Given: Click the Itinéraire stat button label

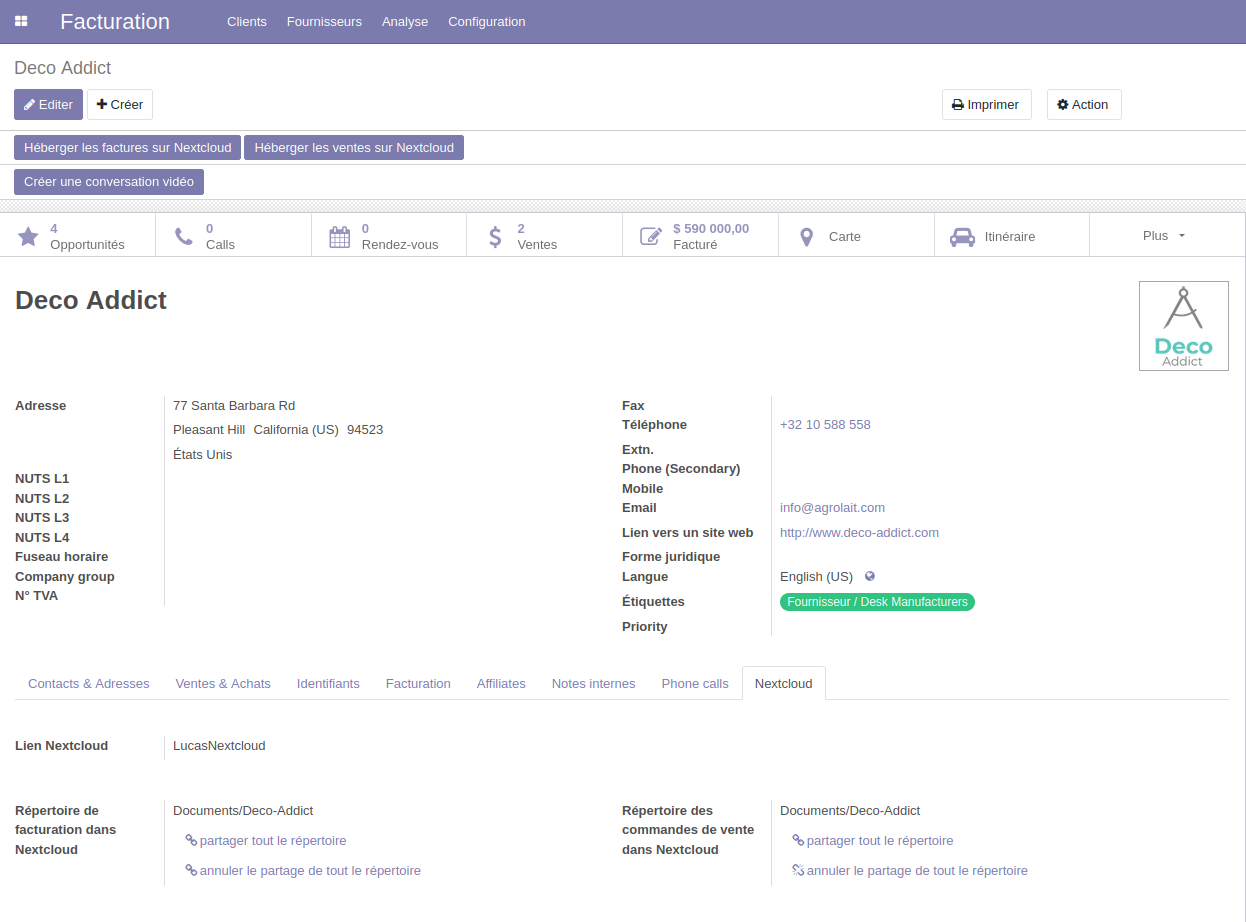Looking at the screenshot, I should (1010, 237).
